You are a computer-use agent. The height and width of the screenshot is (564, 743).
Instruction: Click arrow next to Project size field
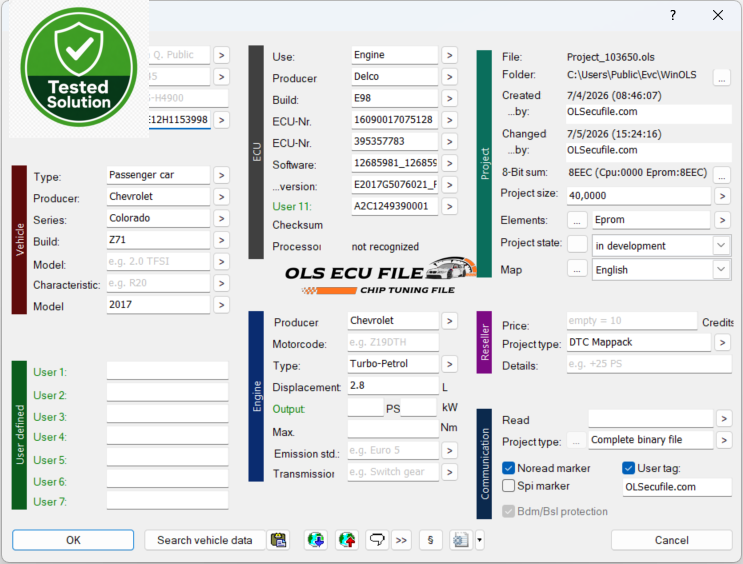pos(722,196)
